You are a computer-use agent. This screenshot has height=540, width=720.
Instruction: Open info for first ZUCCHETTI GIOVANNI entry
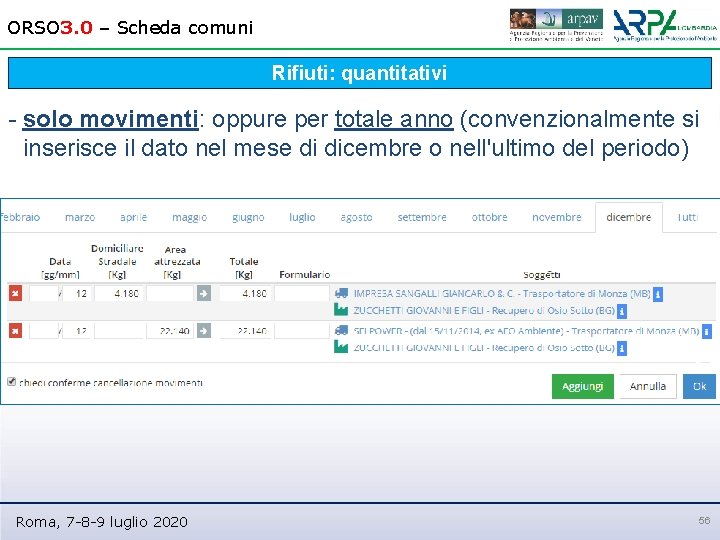(x=622, y=311)
